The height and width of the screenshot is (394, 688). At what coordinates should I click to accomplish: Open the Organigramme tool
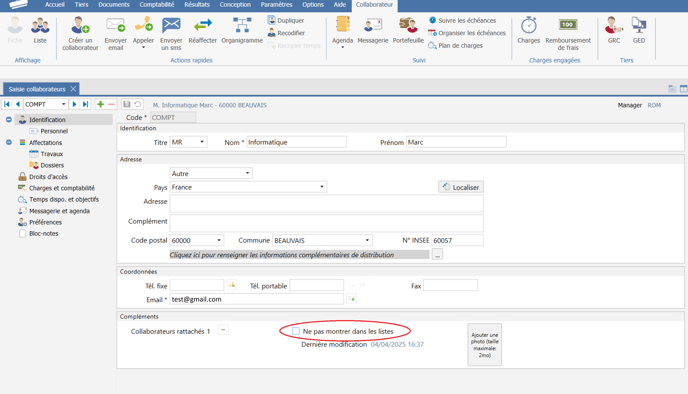[242, 25]
